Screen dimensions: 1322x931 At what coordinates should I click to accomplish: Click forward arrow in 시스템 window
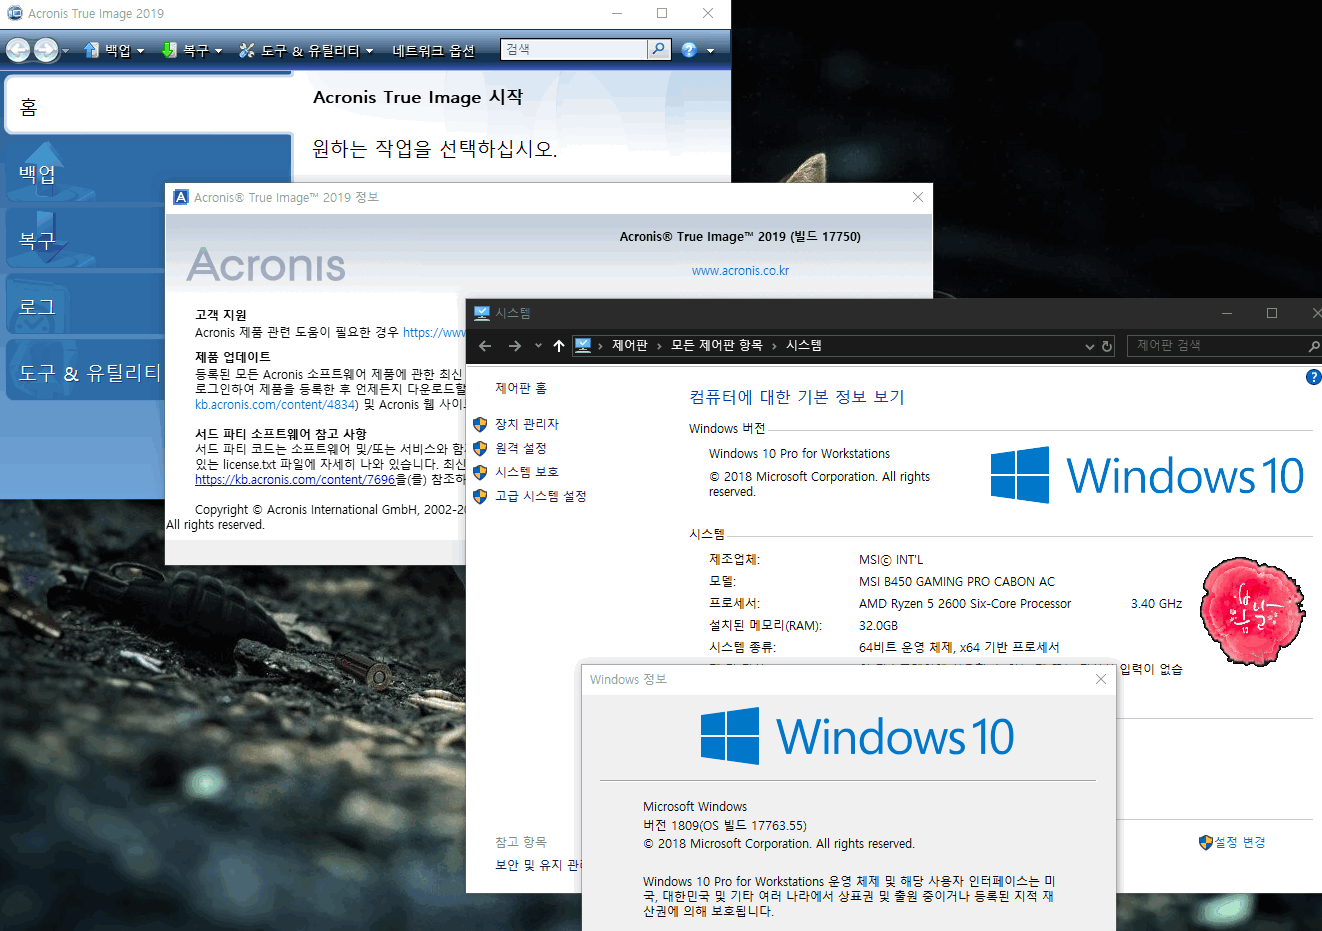515,346
